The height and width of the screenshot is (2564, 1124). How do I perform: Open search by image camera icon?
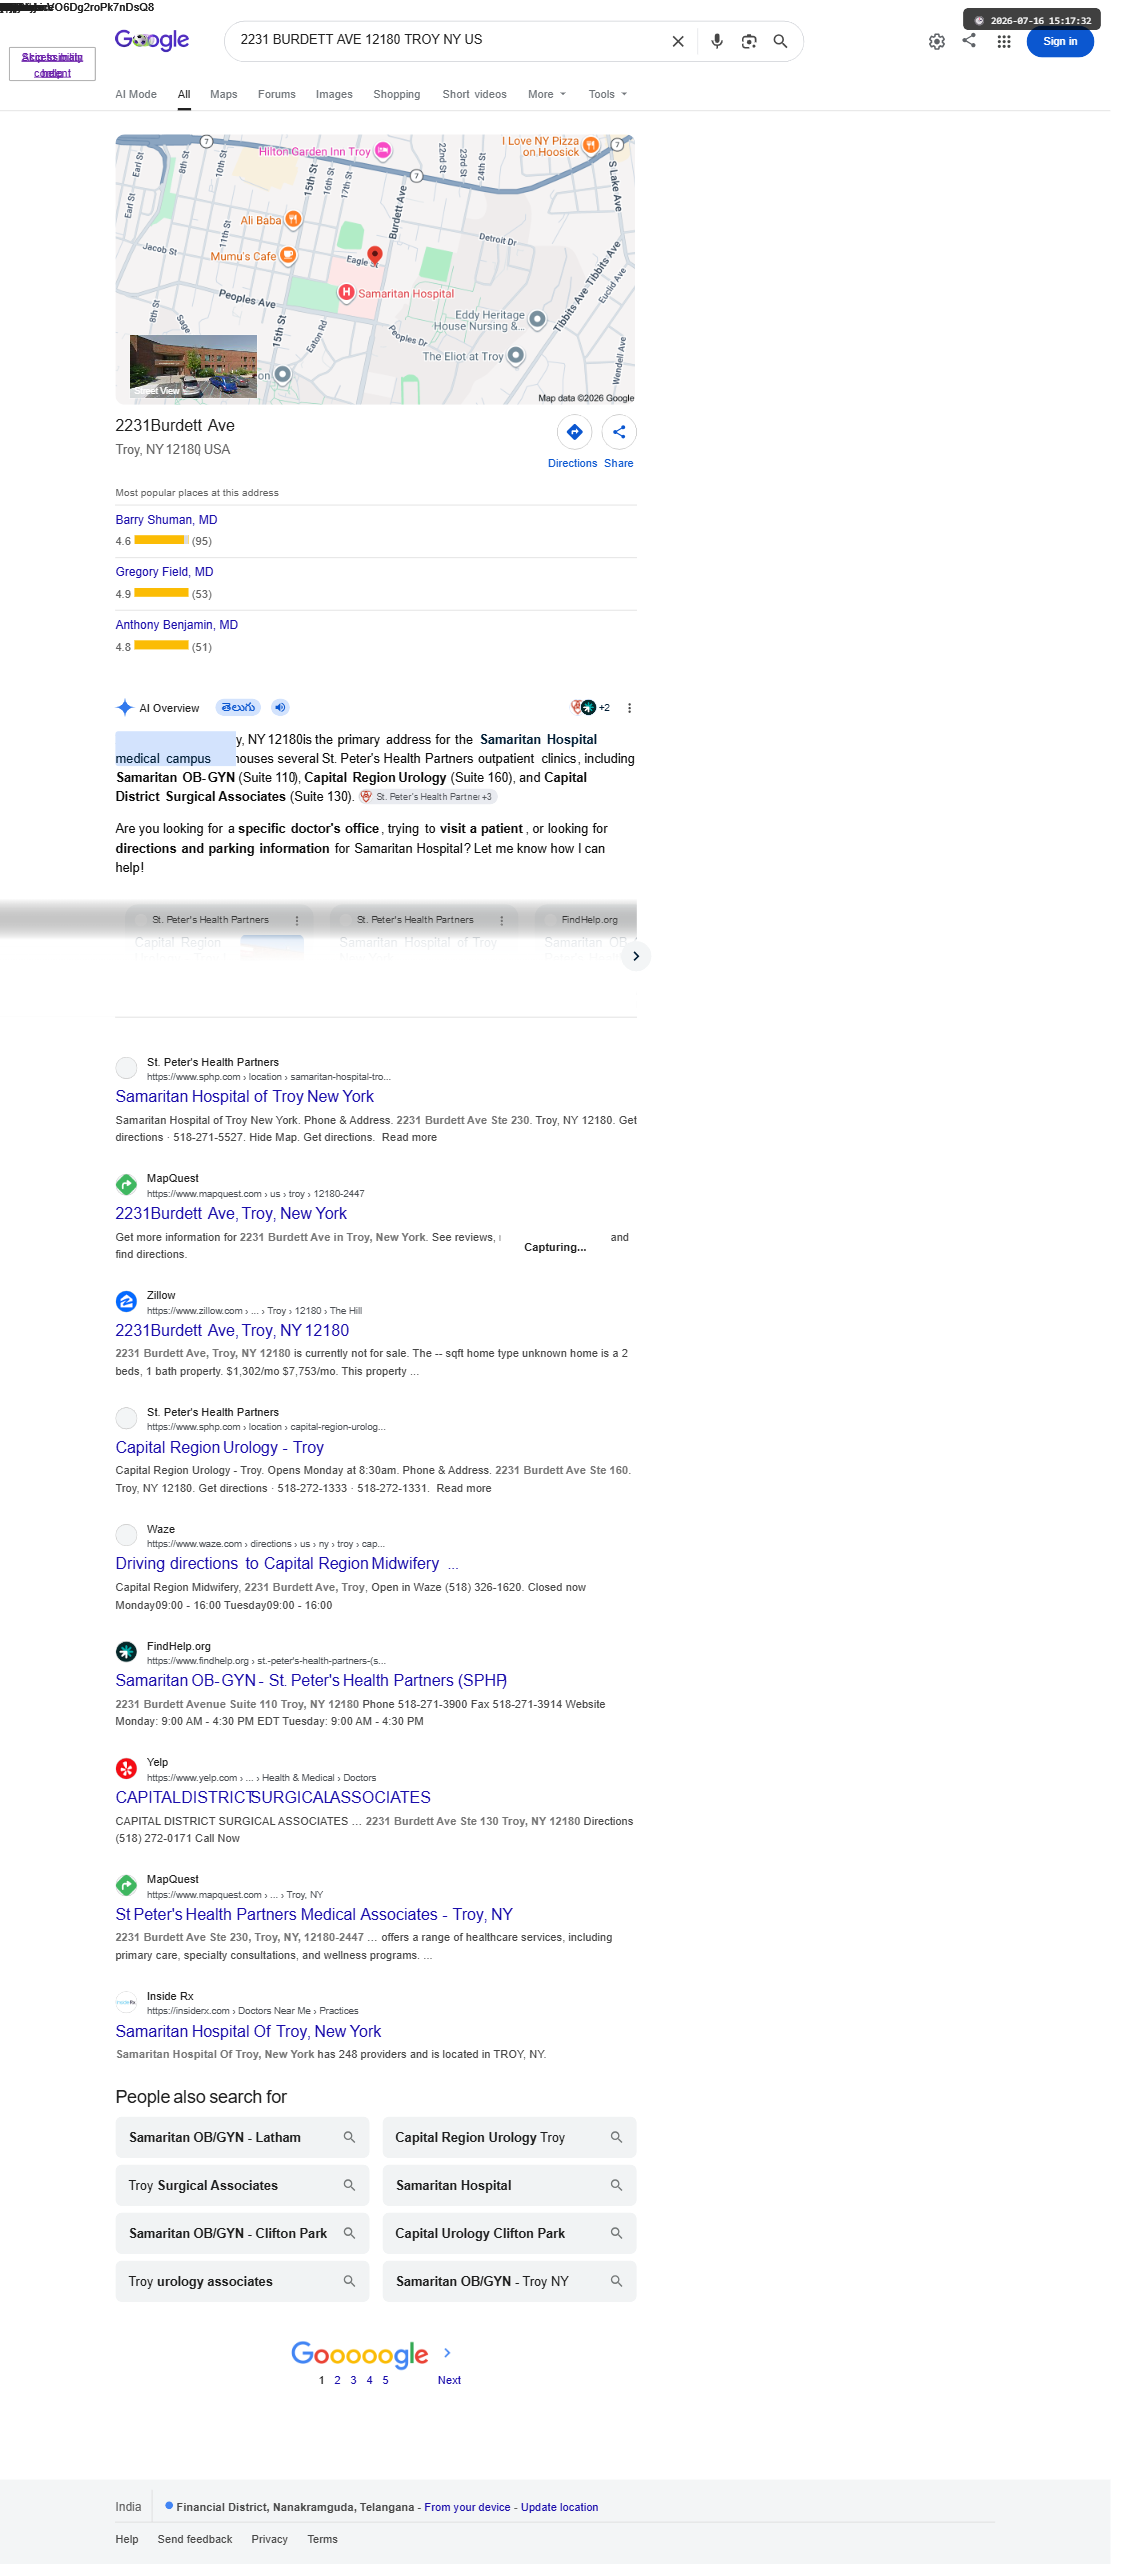click(749, 41)
